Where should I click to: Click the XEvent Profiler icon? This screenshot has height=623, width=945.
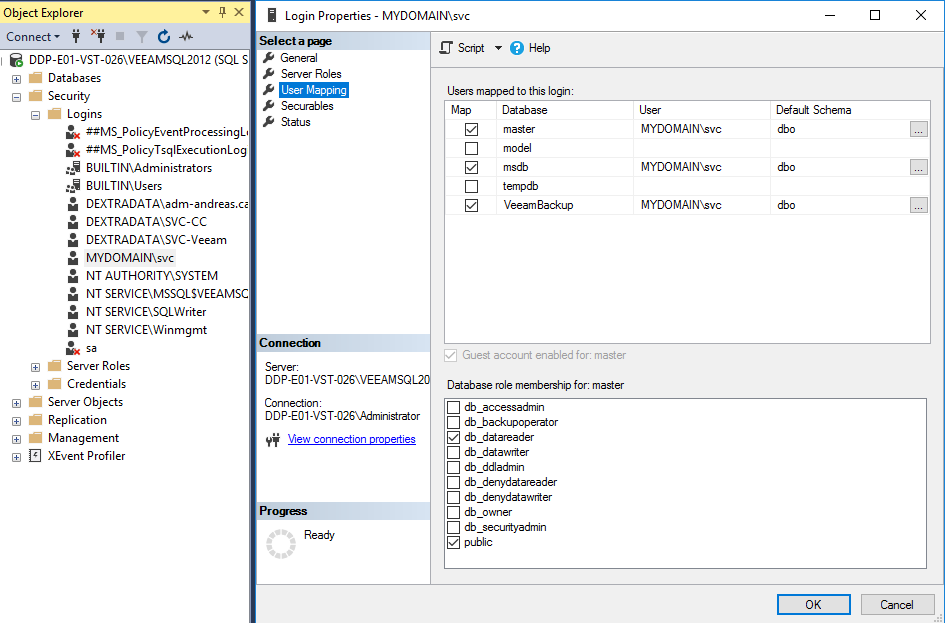[x=35, y=456]
